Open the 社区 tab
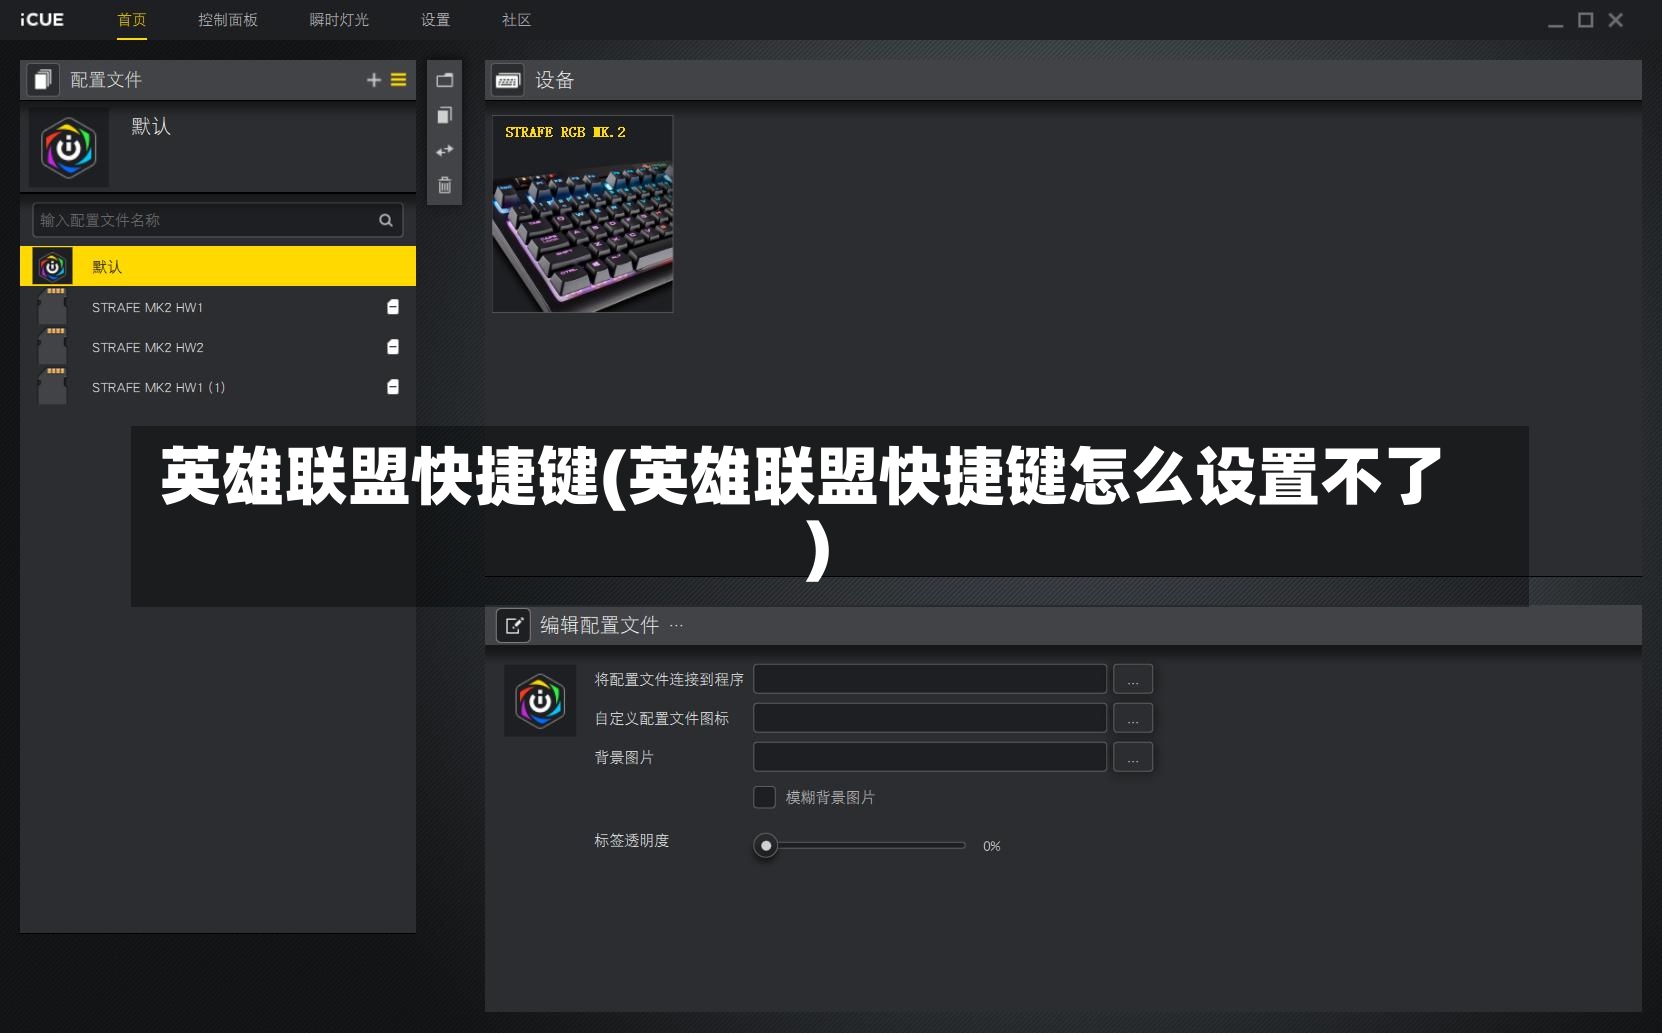 point(516,20)
